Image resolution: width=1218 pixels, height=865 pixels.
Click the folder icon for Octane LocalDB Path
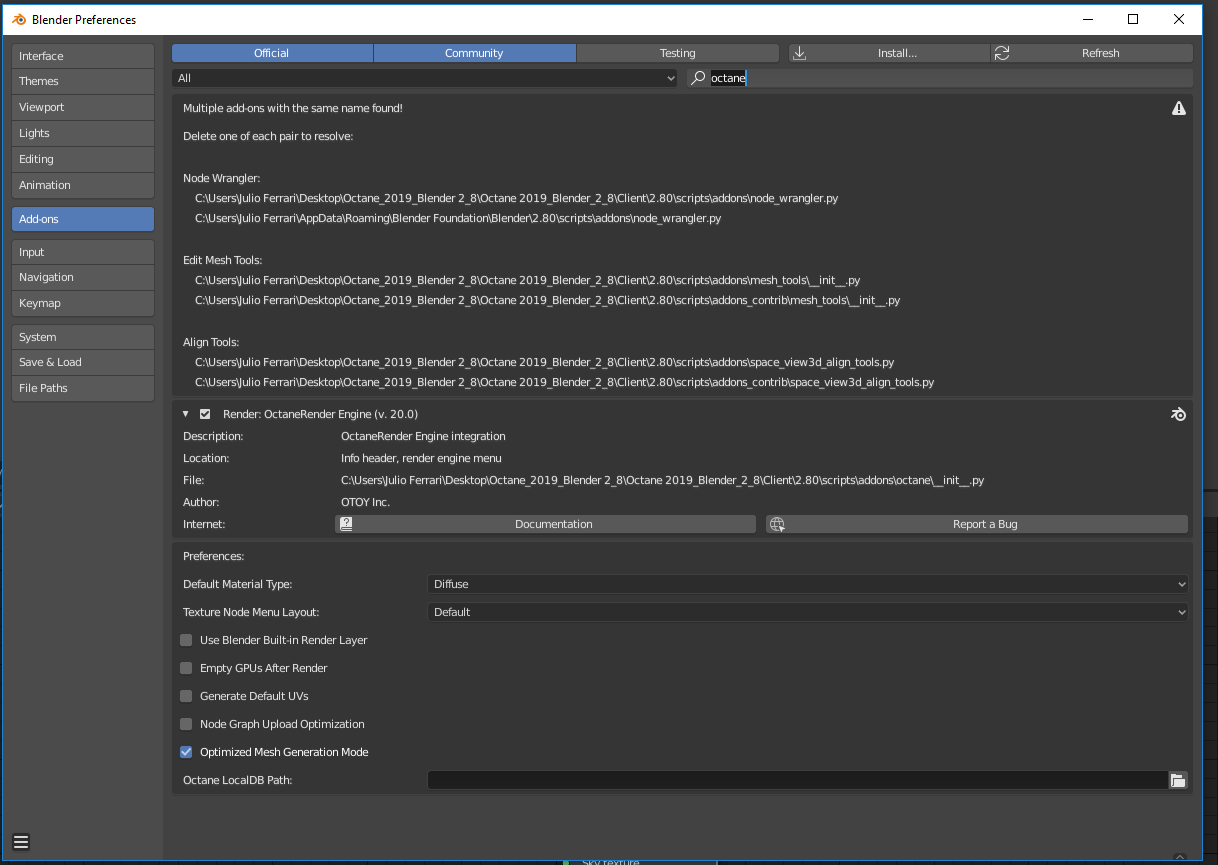pyautogui.click(x=1178, y=780)
